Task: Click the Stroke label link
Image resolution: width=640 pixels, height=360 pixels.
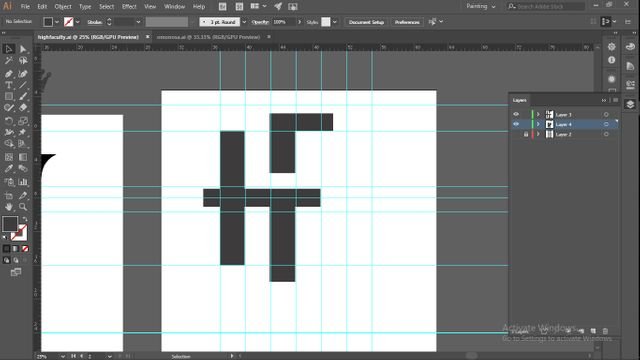Action: click(94, 22)
